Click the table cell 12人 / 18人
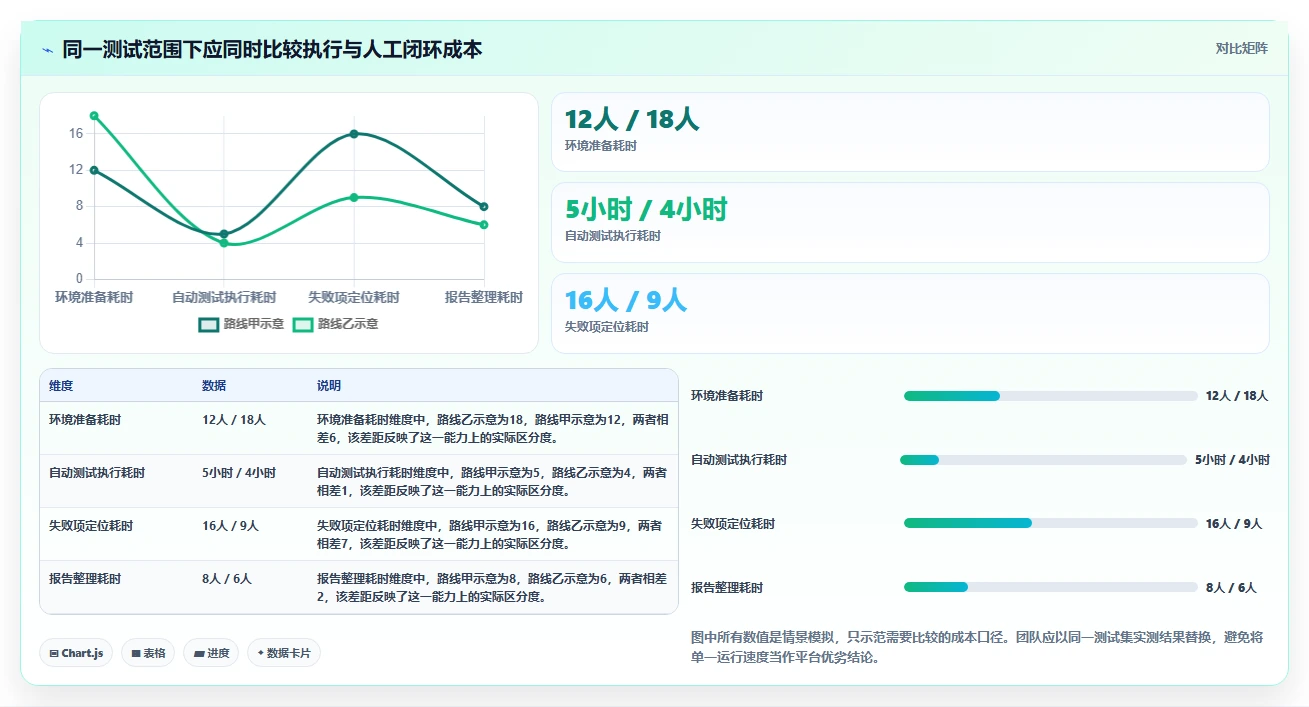 [x=234, y=420]
